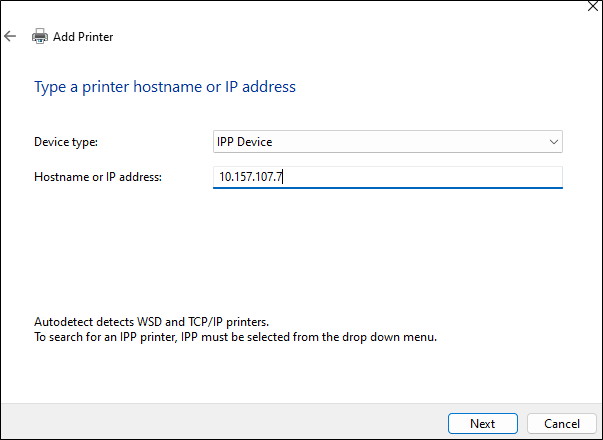The image size is (603, 440).
Task: Select the 'Hostname or IP address:' label
Action: 98,177
